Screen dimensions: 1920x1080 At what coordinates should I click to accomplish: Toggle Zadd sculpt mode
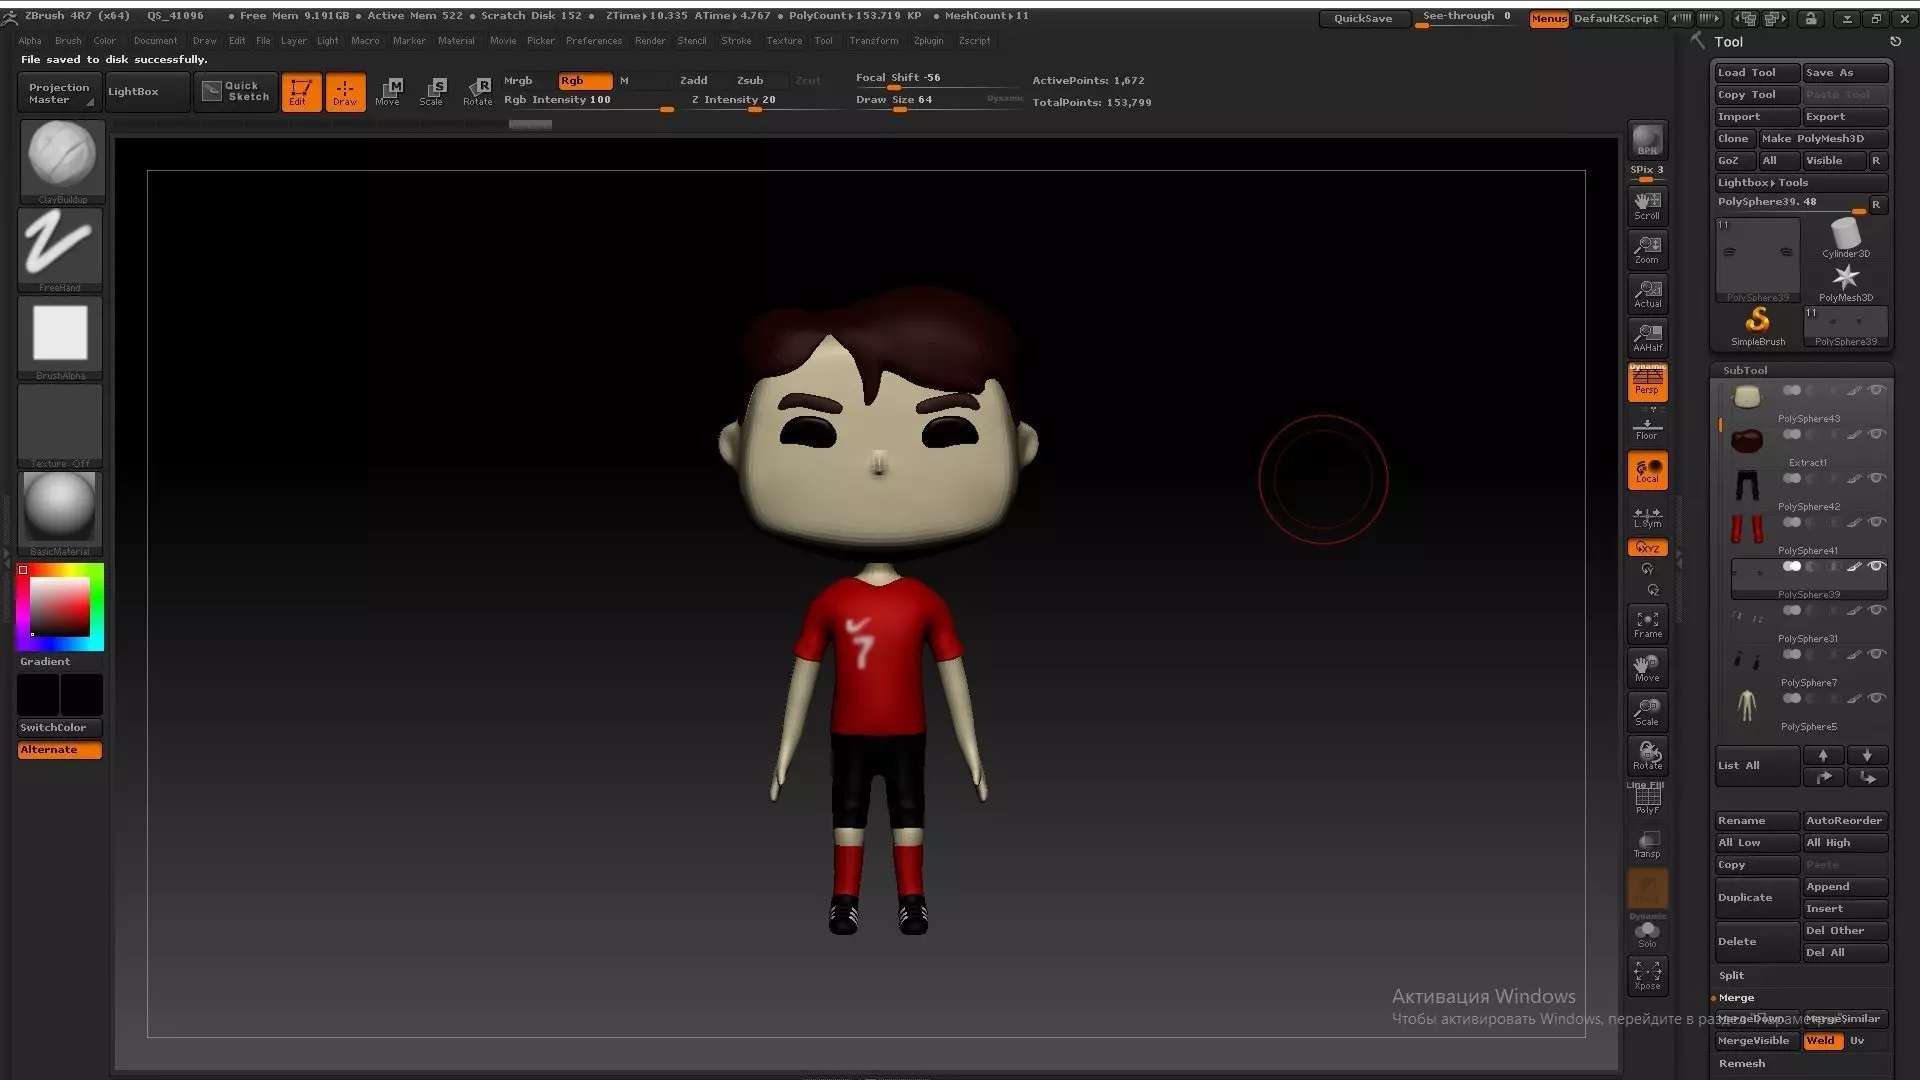point(694,81)
